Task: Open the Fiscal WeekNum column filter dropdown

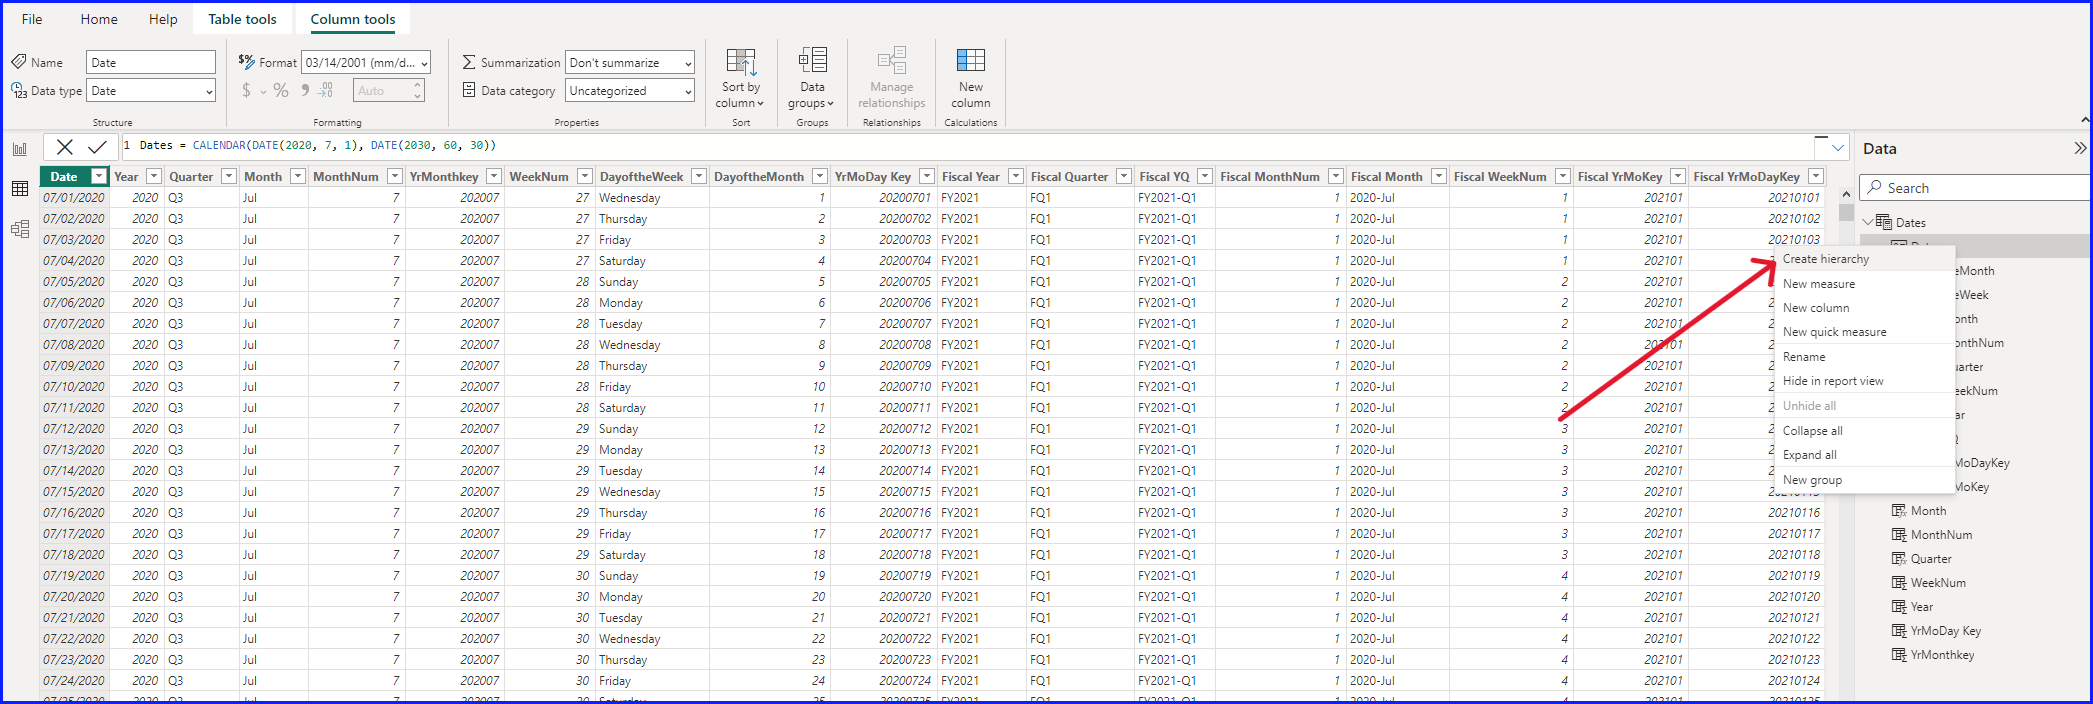Action: tap(1563, 177)
